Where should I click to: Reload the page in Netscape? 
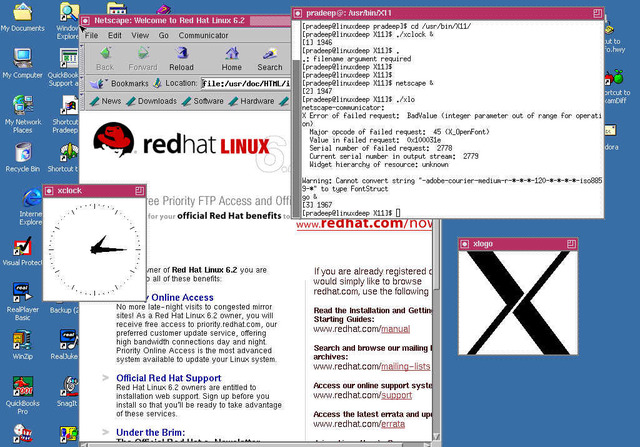click(x=181, y=58)
